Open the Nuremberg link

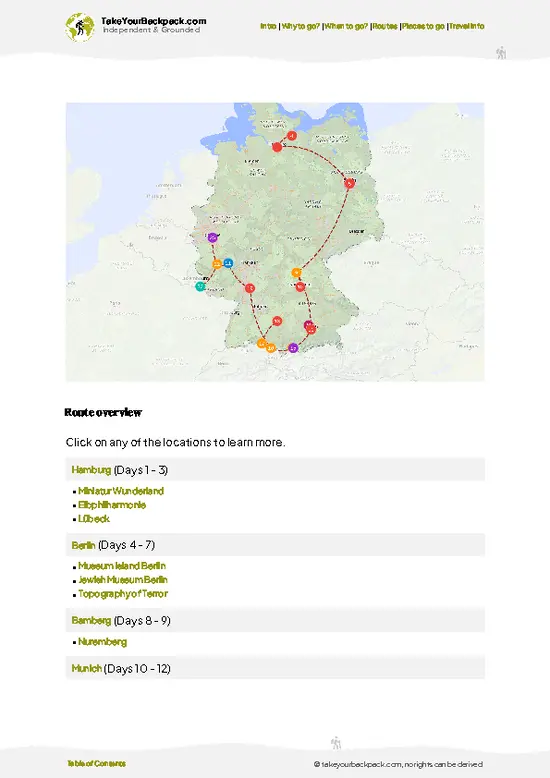103,642
